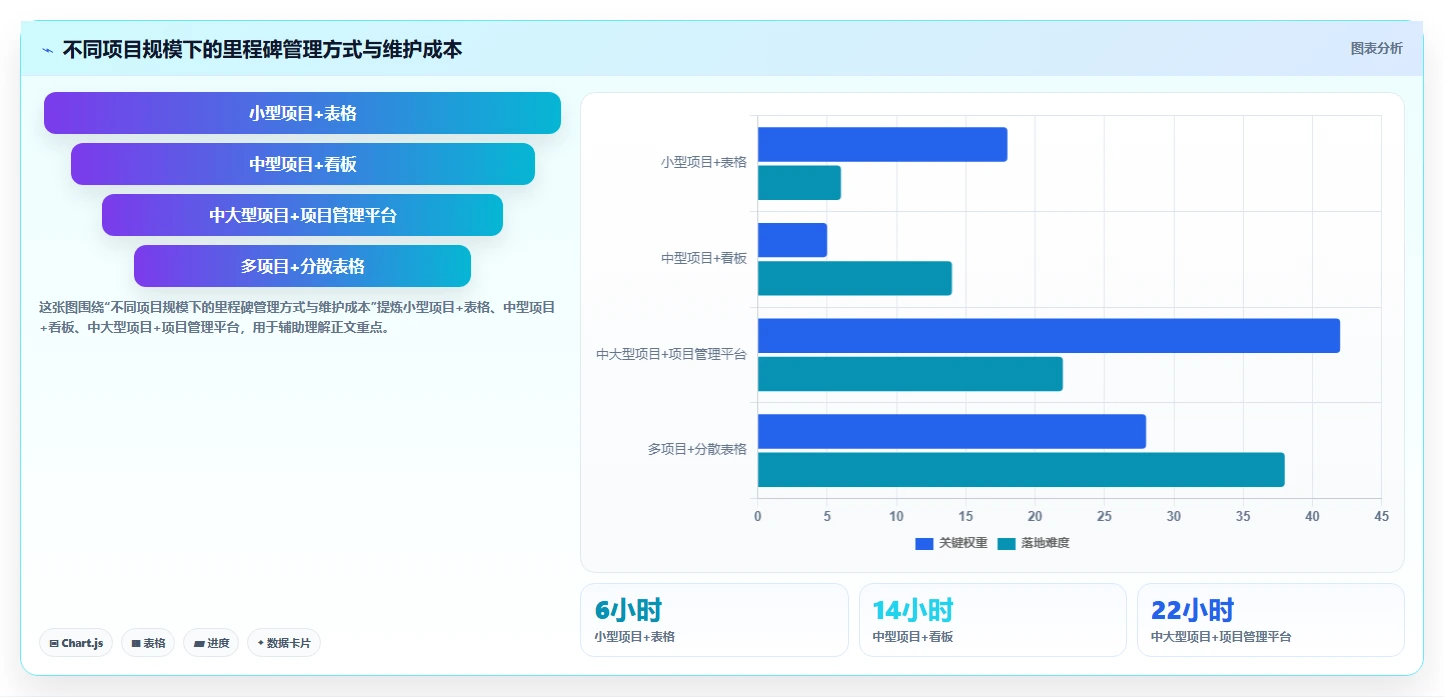
Task: Select the 小型项目+表格 funnel bar
Action: (x=302, y=113)
